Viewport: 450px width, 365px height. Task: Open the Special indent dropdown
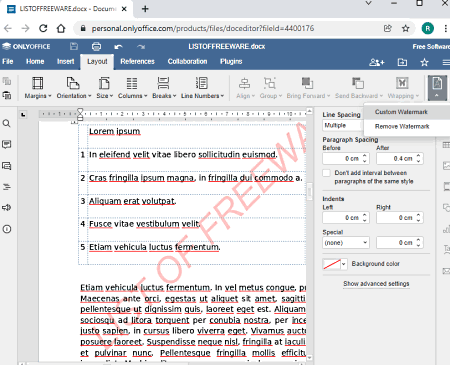tap(346, 243)
